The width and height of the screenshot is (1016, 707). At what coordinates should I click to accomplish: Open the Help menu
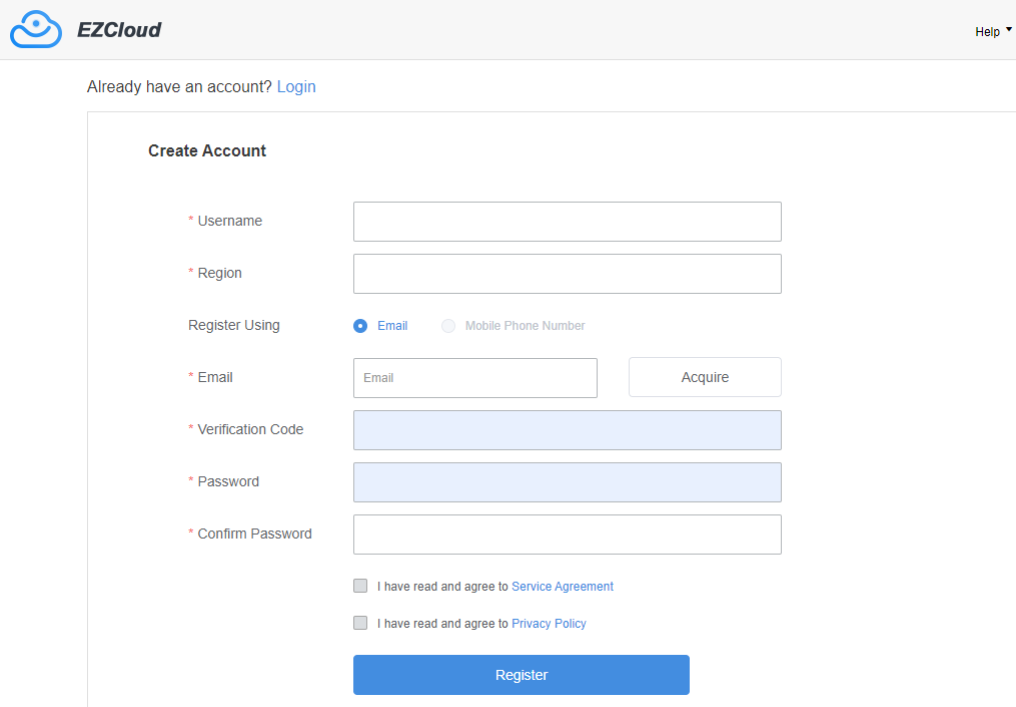pos(986,32)
